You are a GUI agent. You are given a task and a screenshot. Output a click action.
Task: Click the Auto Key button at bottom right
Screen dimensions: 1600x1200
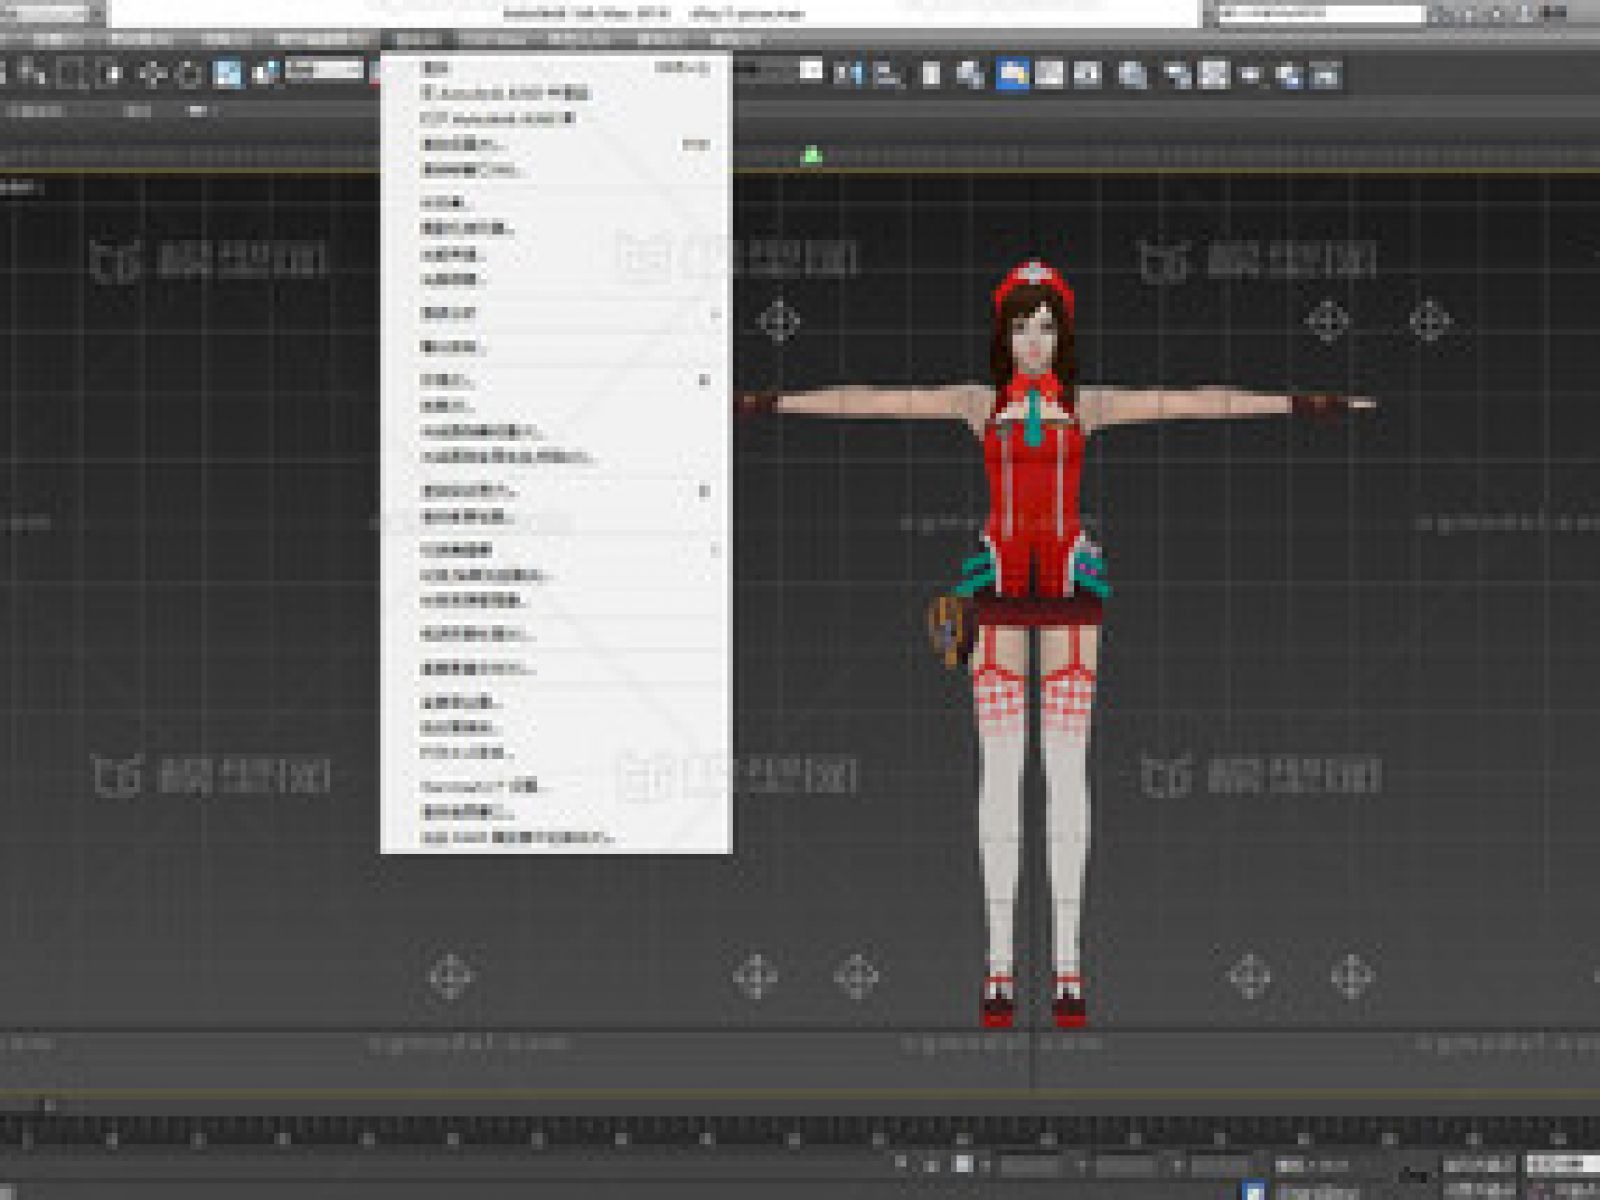(x=1478, y=1166)
